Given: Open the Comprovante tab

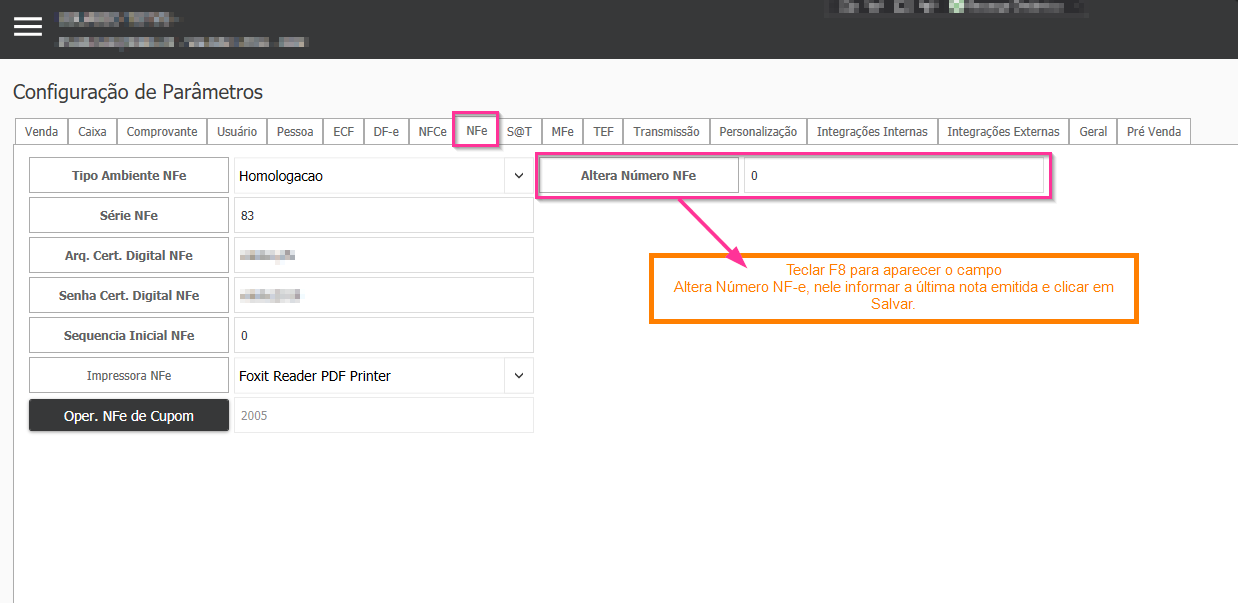Looking at the screenshot, I should click(x=162, y=131).
